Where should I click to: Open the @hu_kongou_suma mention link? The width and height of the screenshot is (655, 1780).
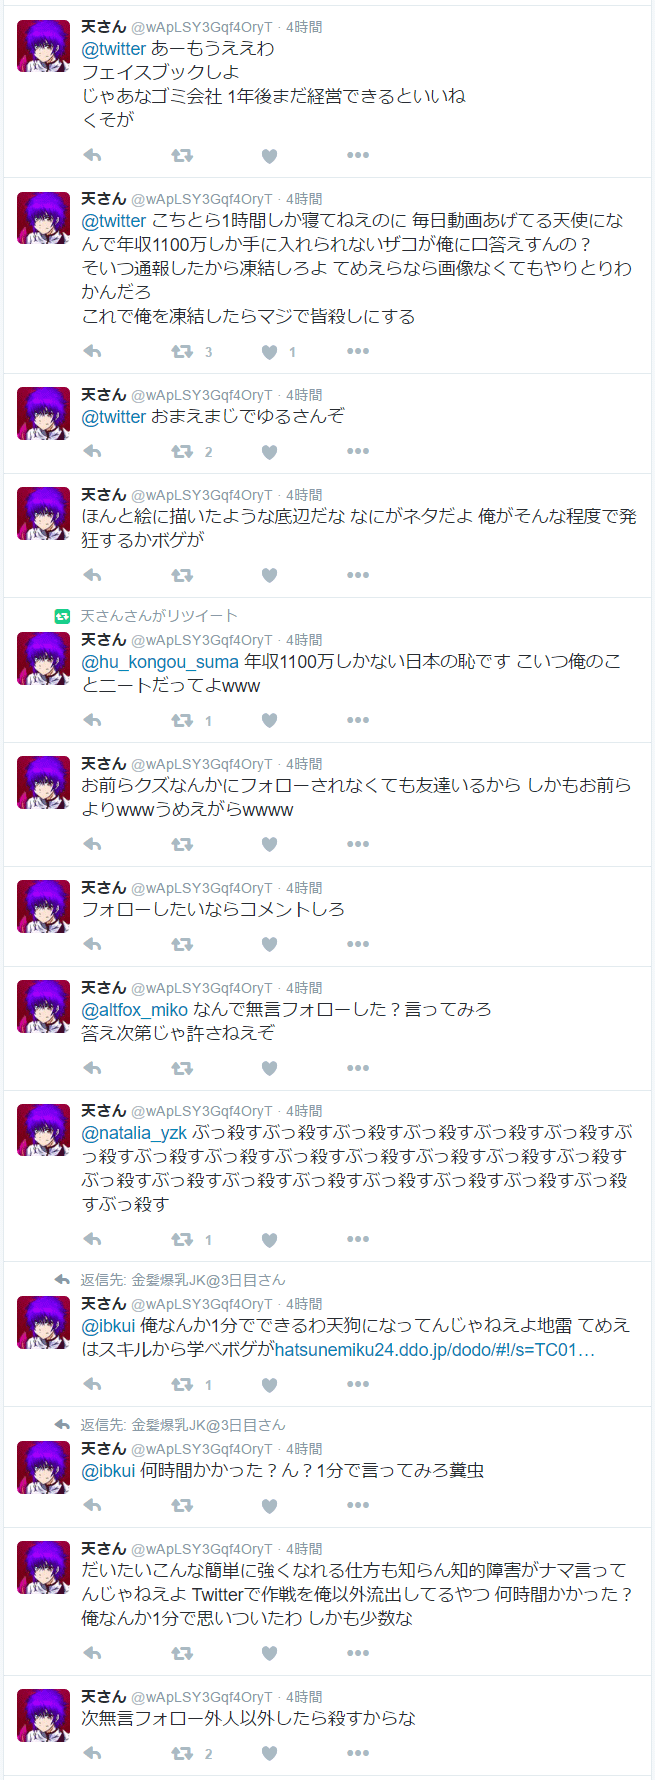pyautogui.click(x=160, y=662)
